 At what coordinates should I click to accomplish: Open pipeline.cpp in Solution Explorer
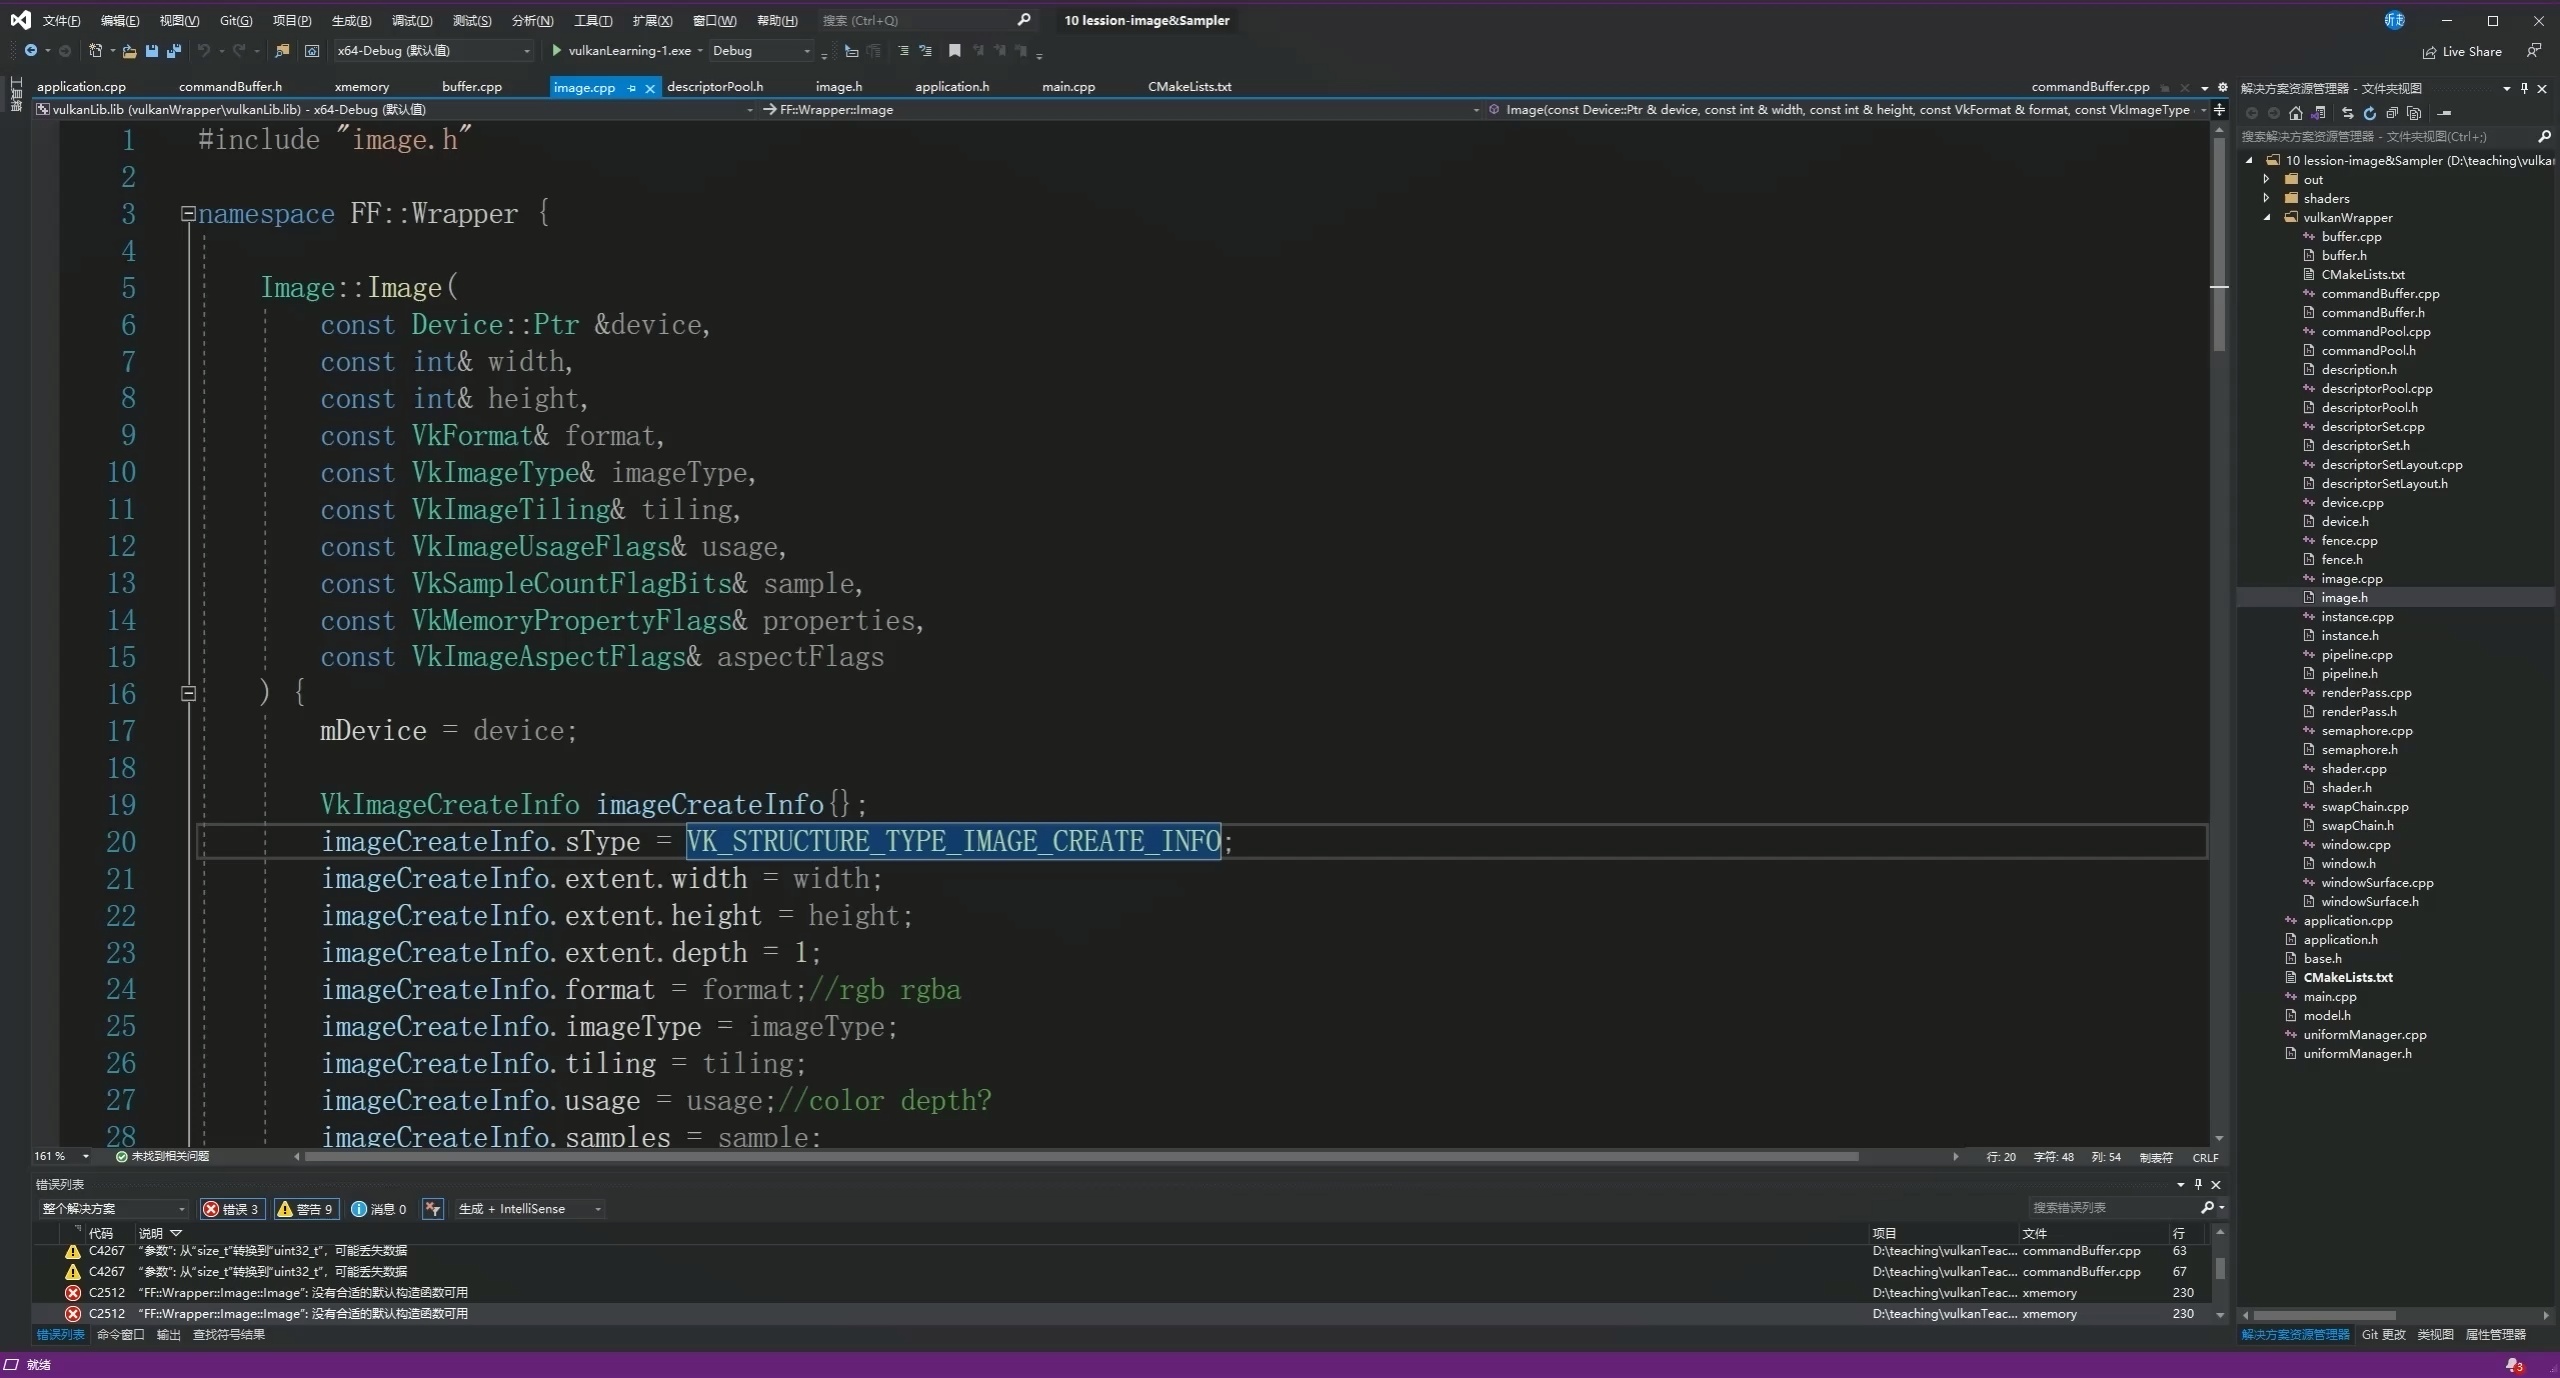coord(2356,655)
